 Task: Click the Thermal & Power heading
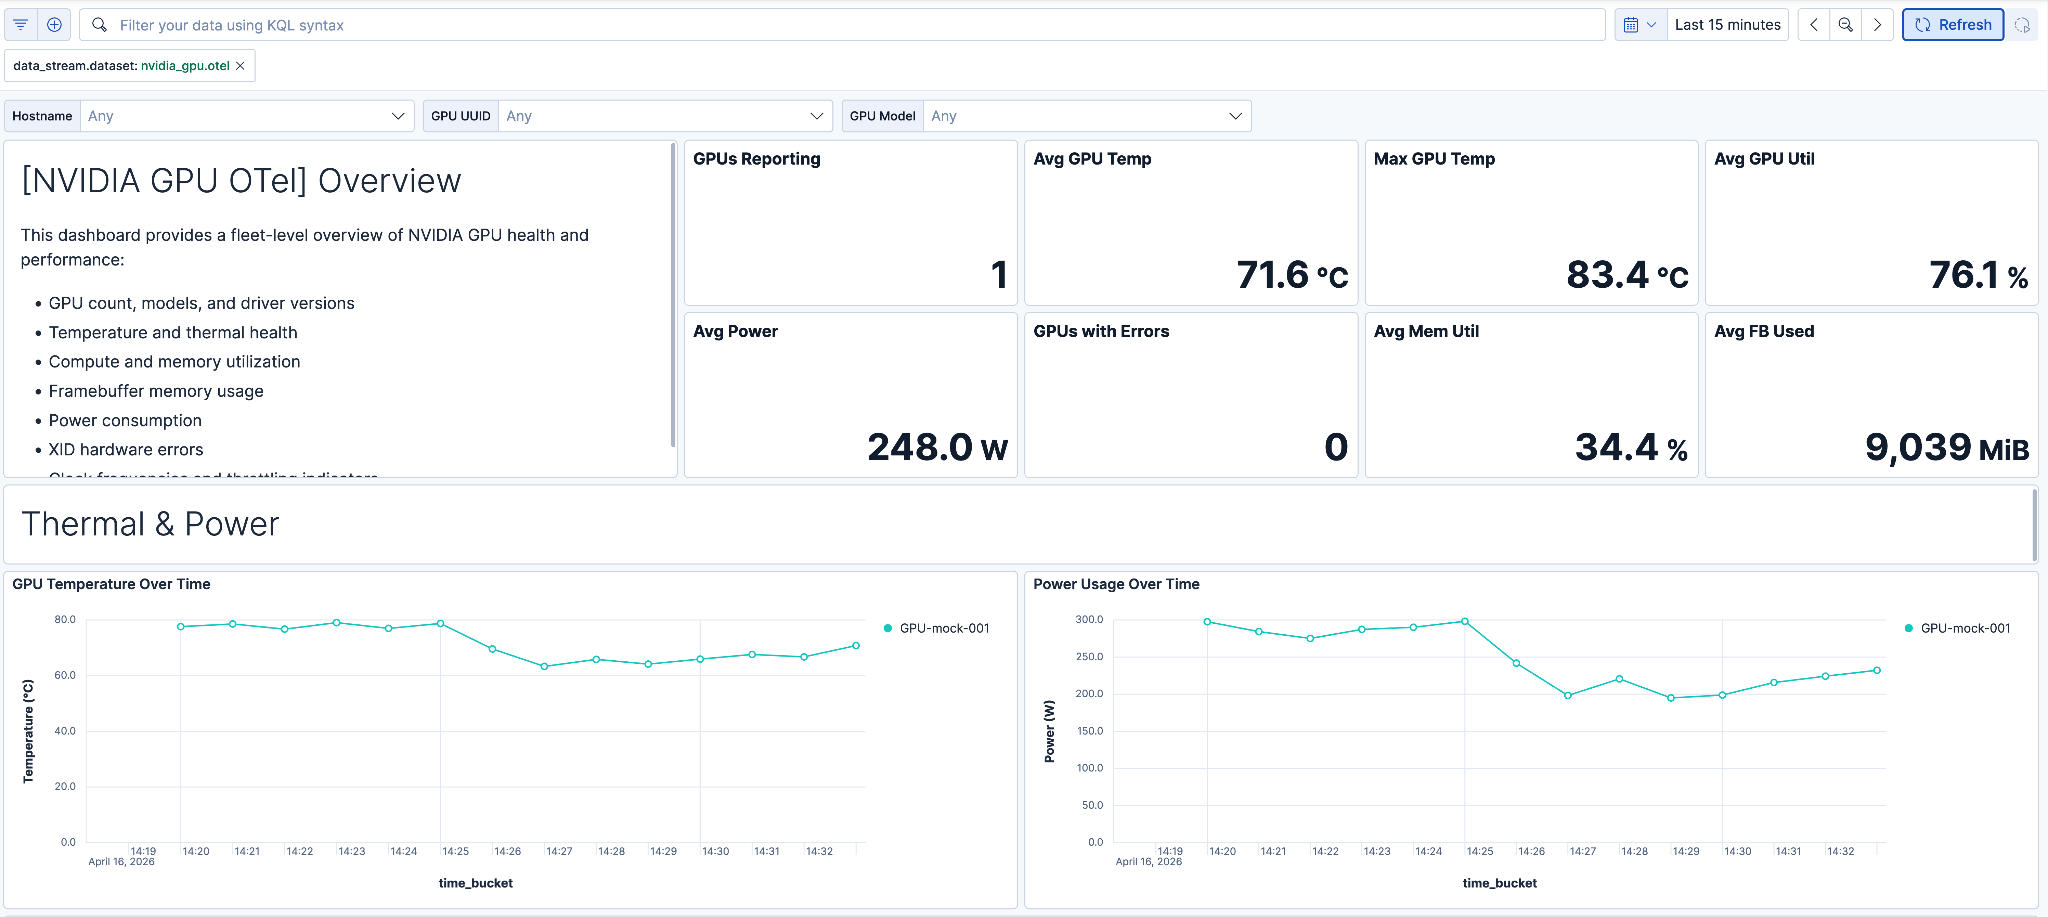point(150,524)
